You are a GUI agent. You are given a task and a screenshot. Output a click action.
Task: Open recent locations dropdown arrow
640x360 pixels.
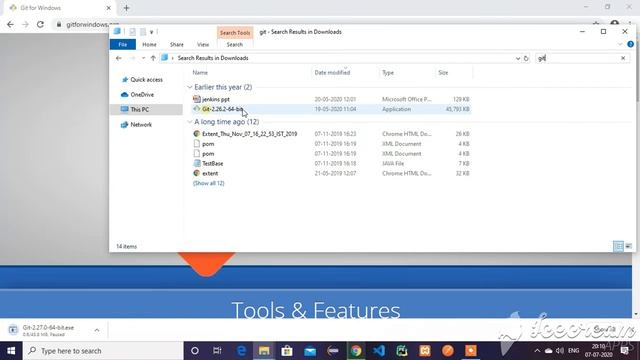pos(143,58)
